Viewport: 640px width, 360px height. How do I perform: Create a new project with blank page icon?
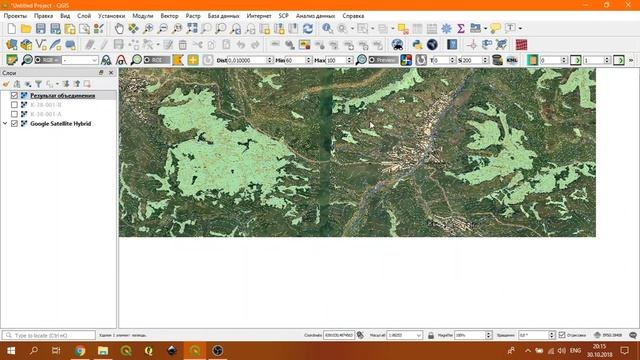(11, 29)
